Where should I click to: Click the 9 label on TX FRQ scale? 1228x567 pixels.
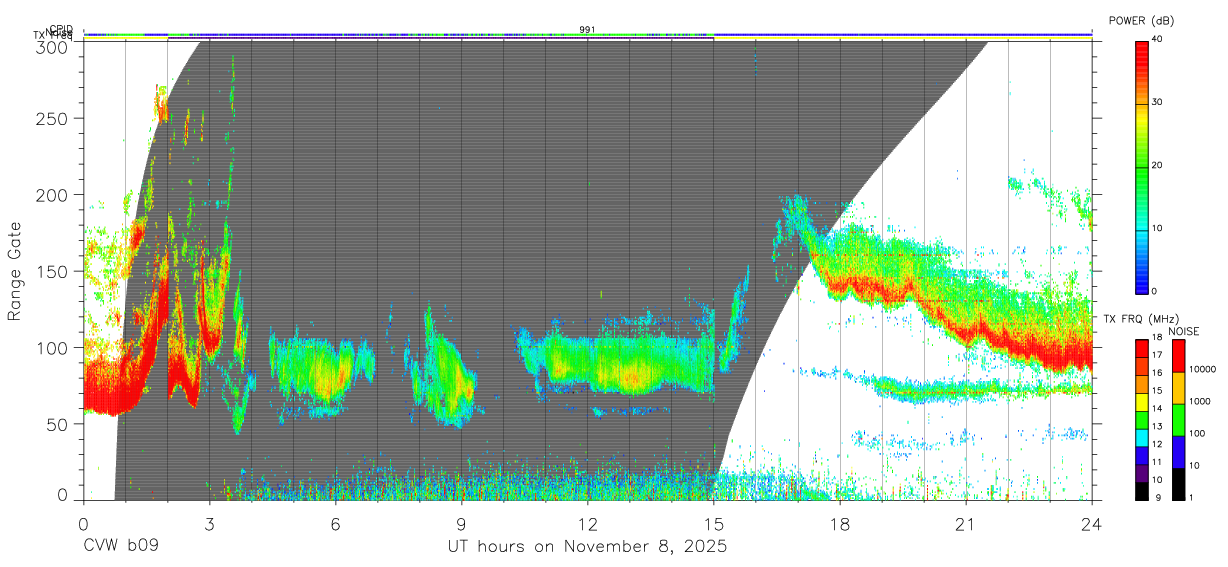(x=1156, y=497)
